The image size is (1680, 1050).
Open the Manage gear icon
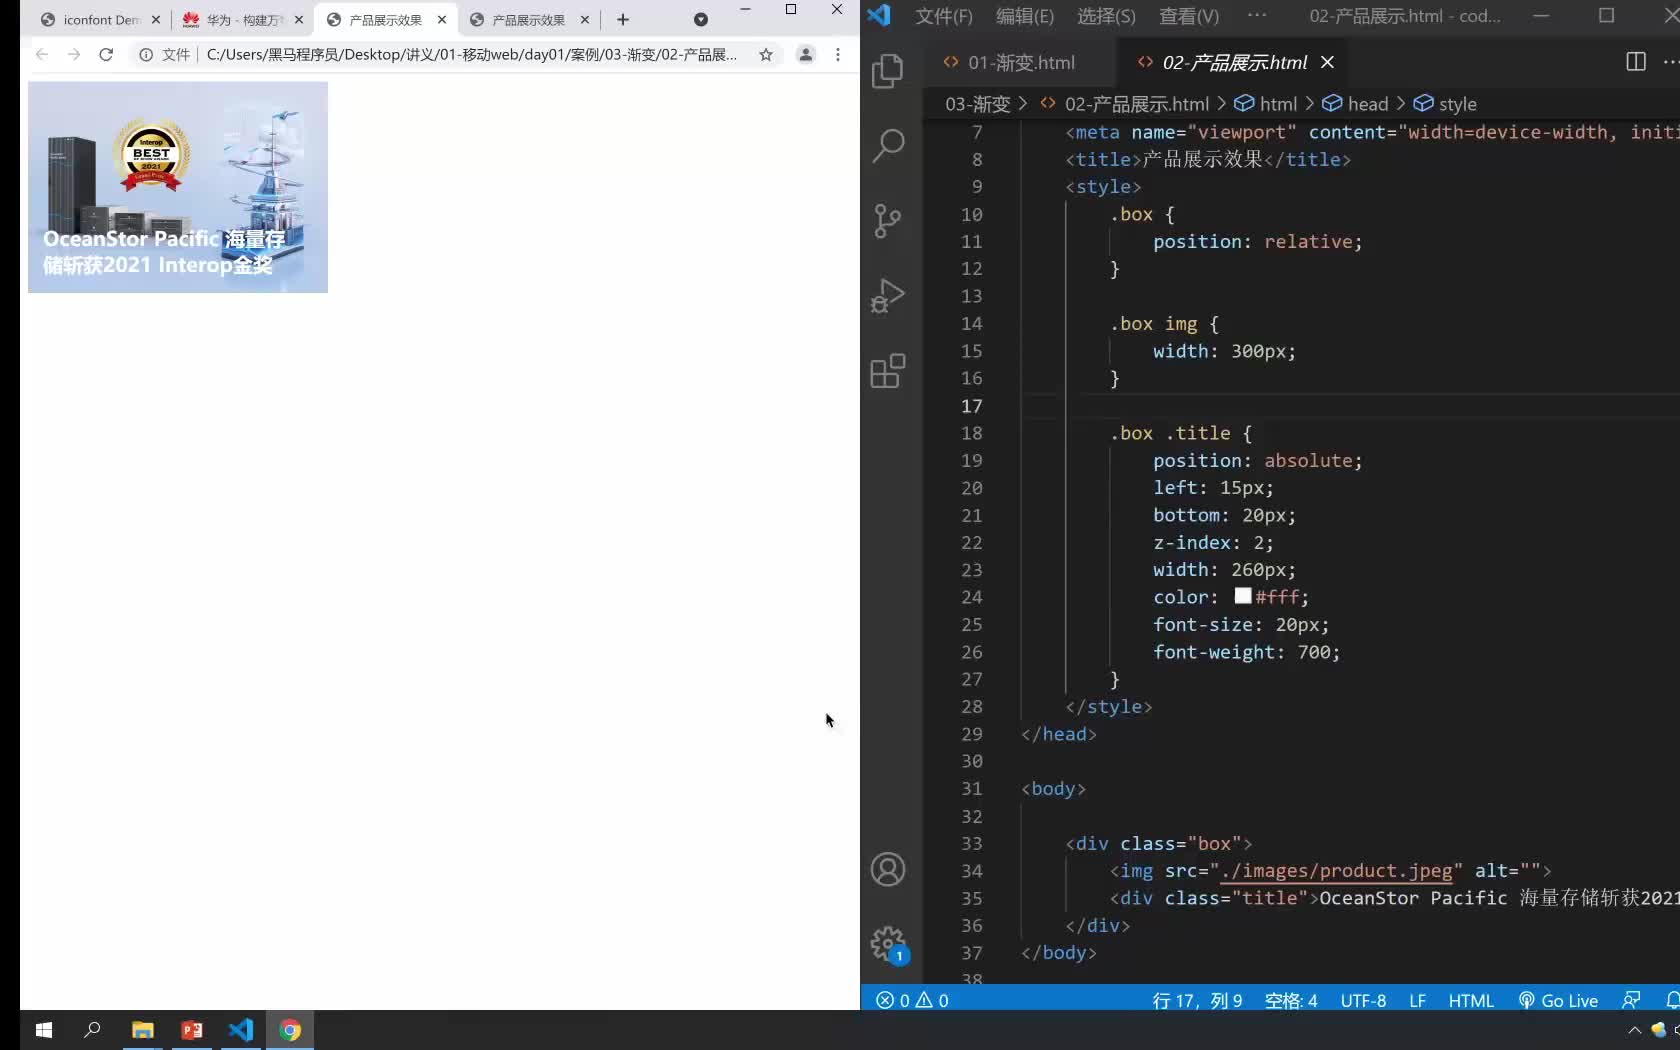pos(888,943)
